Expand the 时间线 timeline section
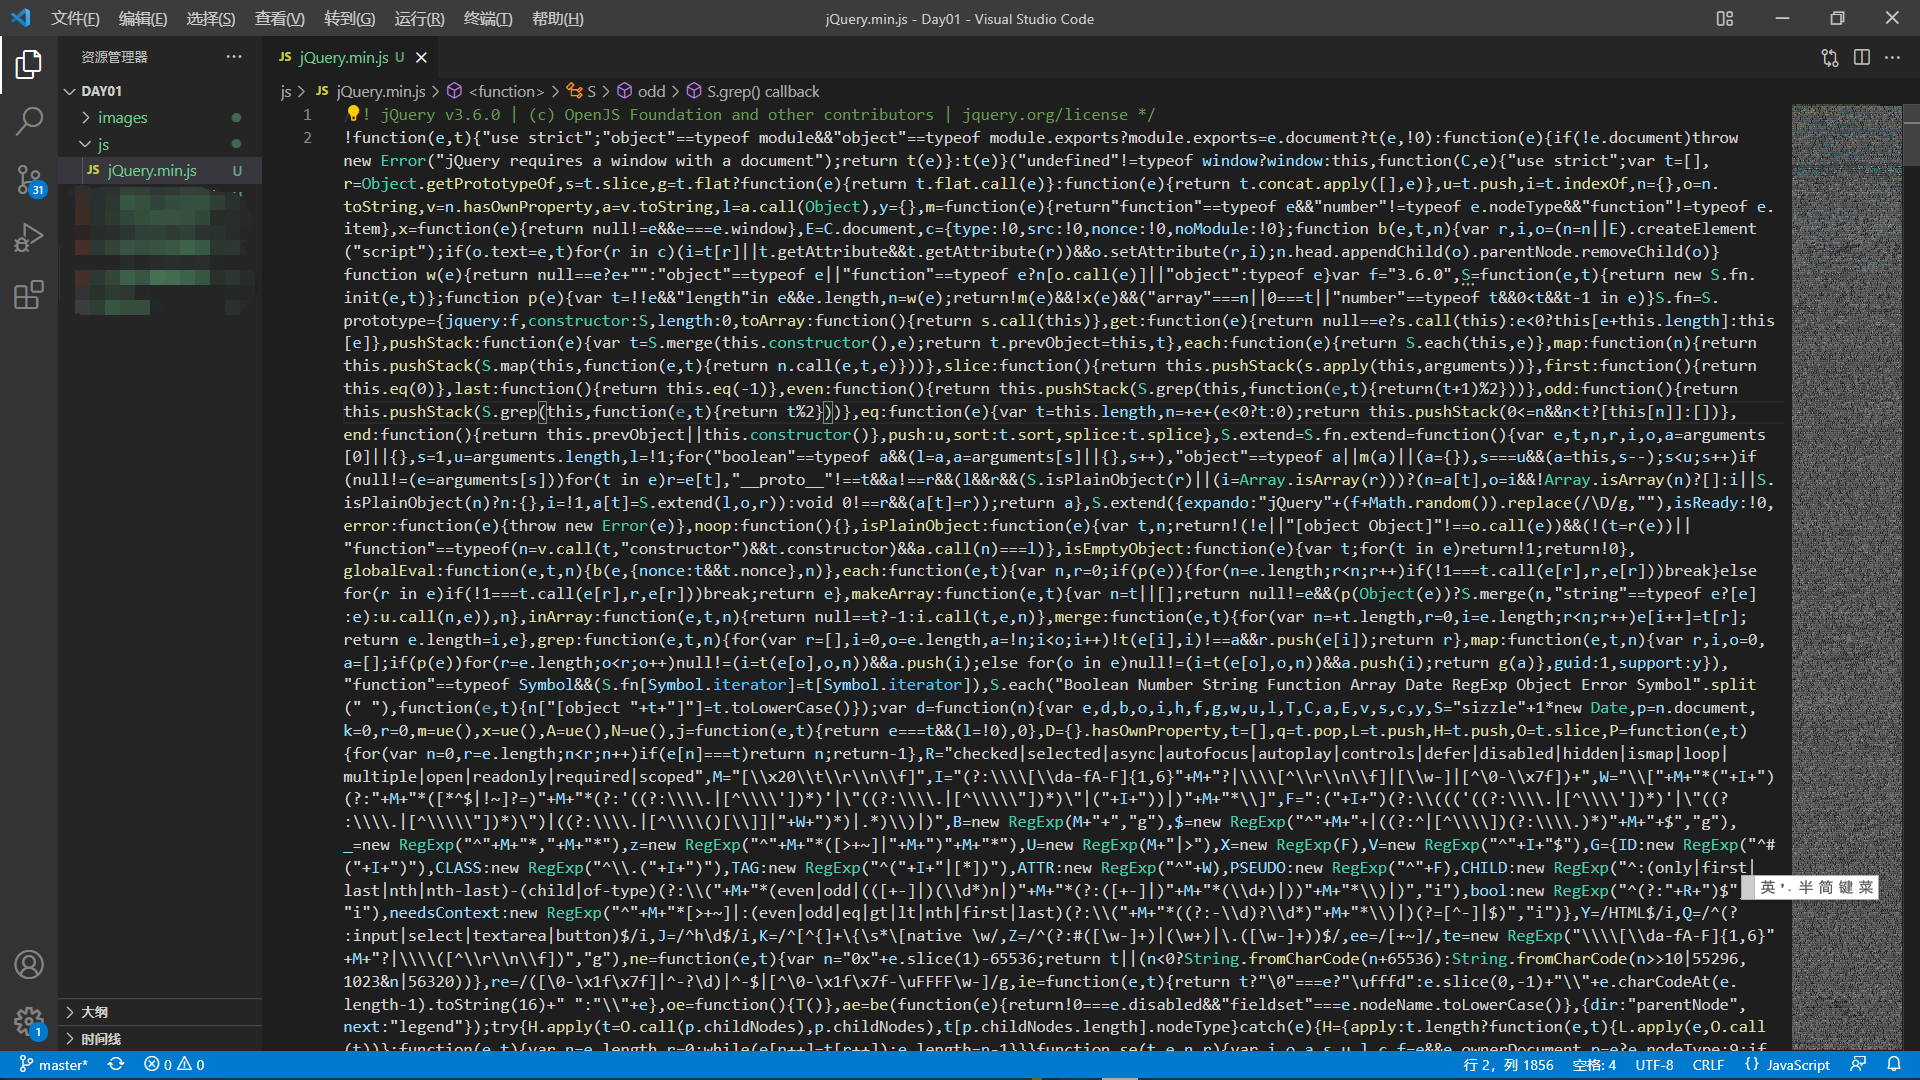 (x=160, y=1039)
